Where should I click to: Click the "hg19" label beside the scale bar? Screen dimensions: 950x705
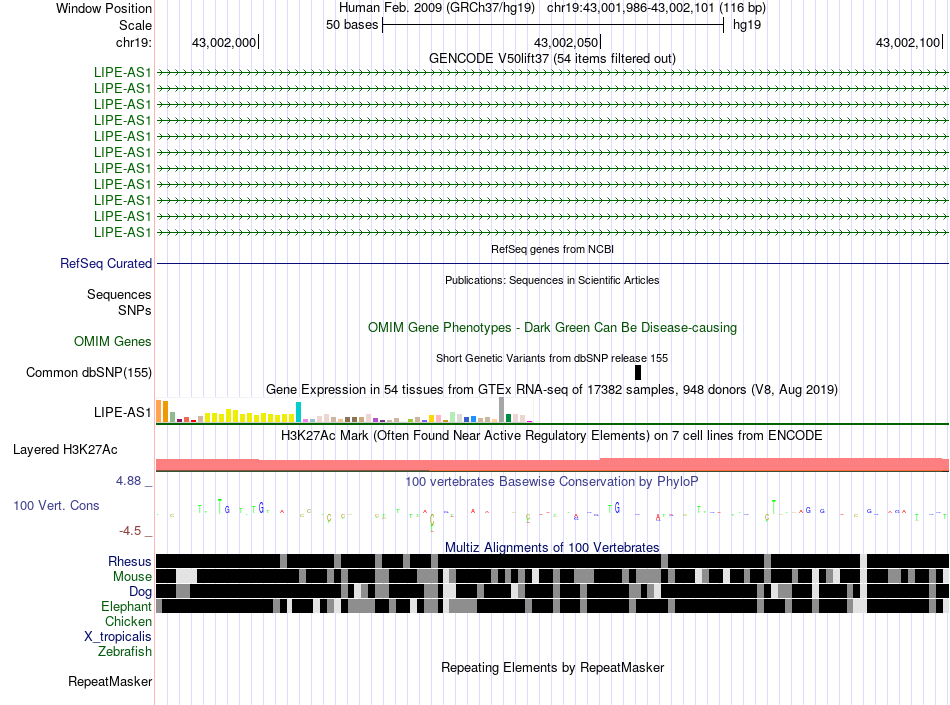[747, 25]
